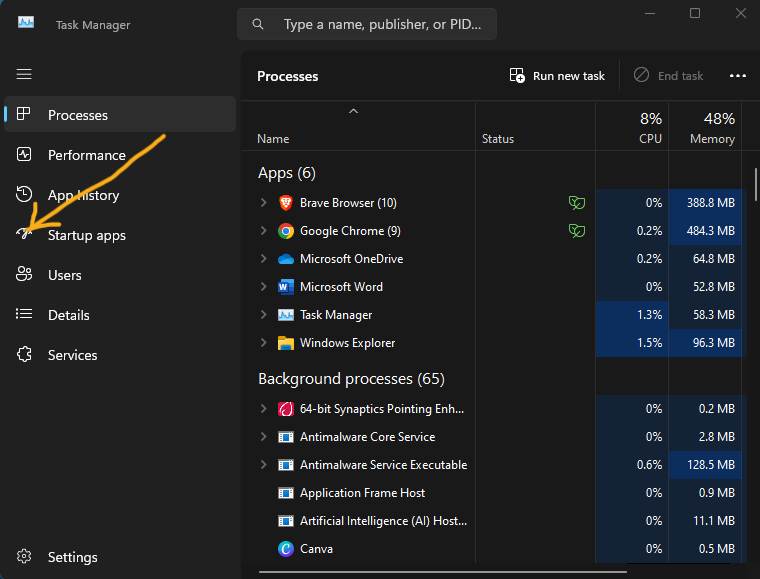Open Settings gear icon in sidebar

[x=24, y=556]
